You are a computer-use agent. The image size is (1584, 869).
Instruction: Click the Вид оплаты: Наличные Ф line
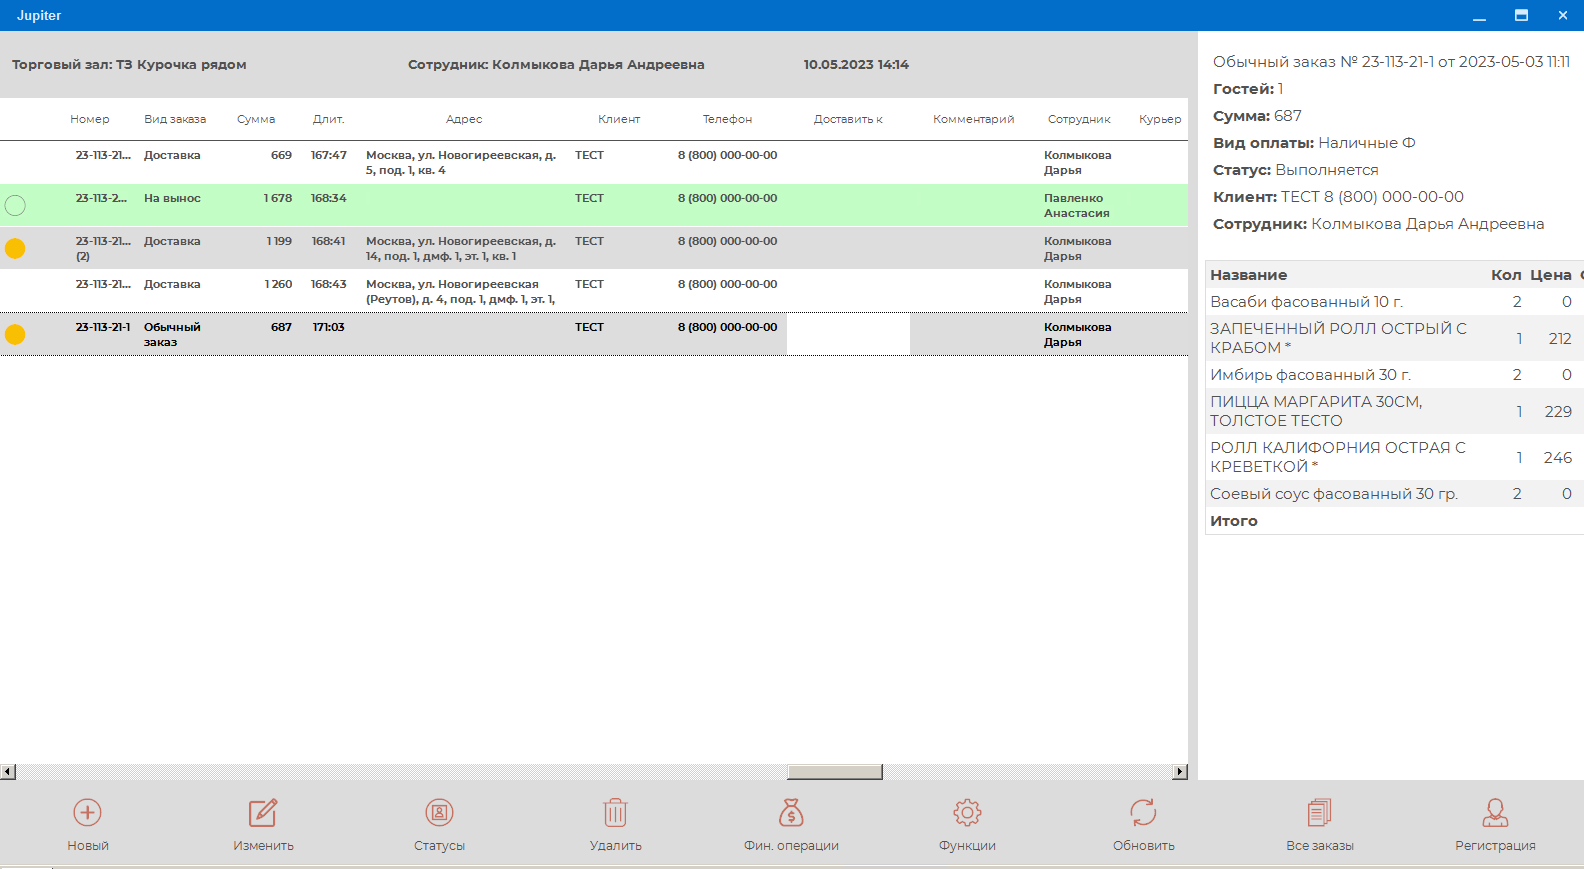click(1314, 143)
